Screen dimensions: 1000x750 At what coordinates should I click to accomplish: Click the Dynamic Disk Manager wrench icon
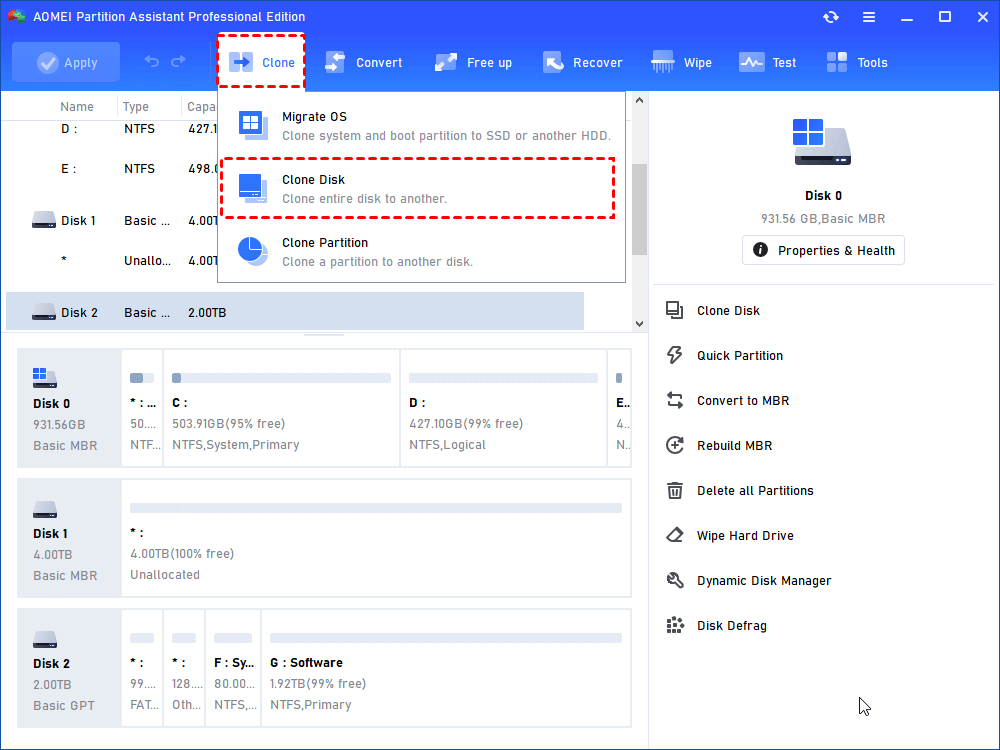pos(675,580)
